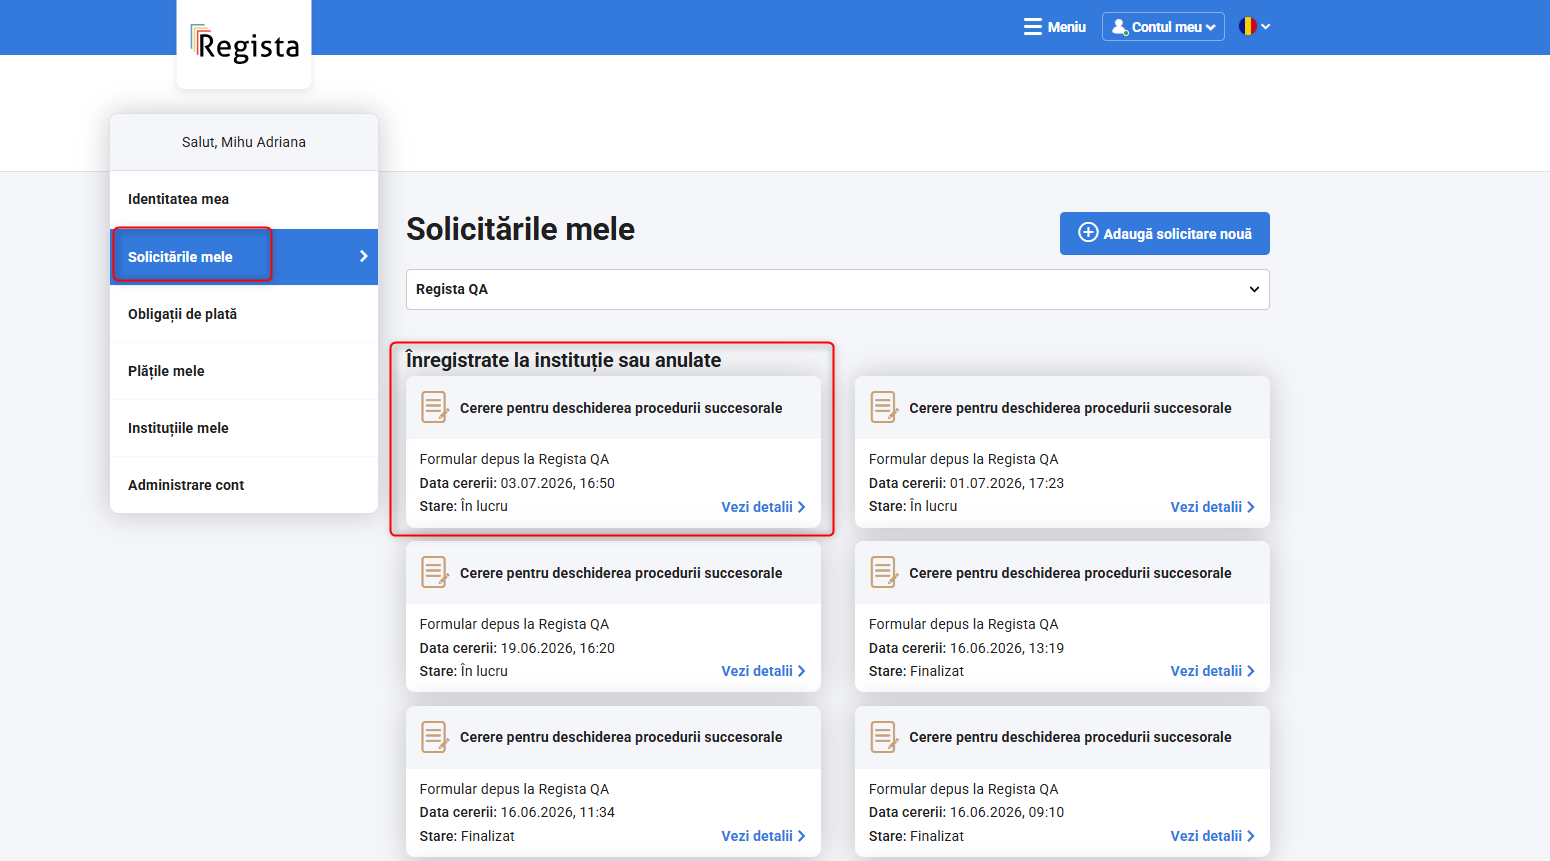Click the Solicitările mele page heading
Viewport: 1550px width, 861px height.
tap(520, 229)
